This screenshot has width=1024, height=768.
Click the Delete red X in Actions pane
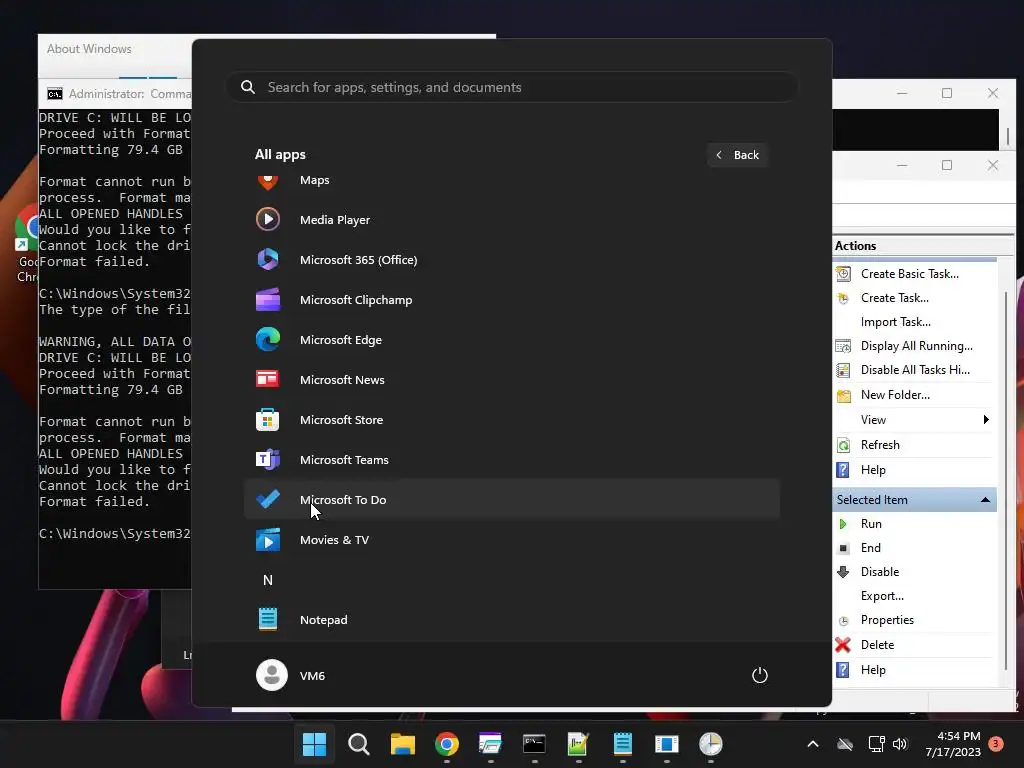point(843,645)
